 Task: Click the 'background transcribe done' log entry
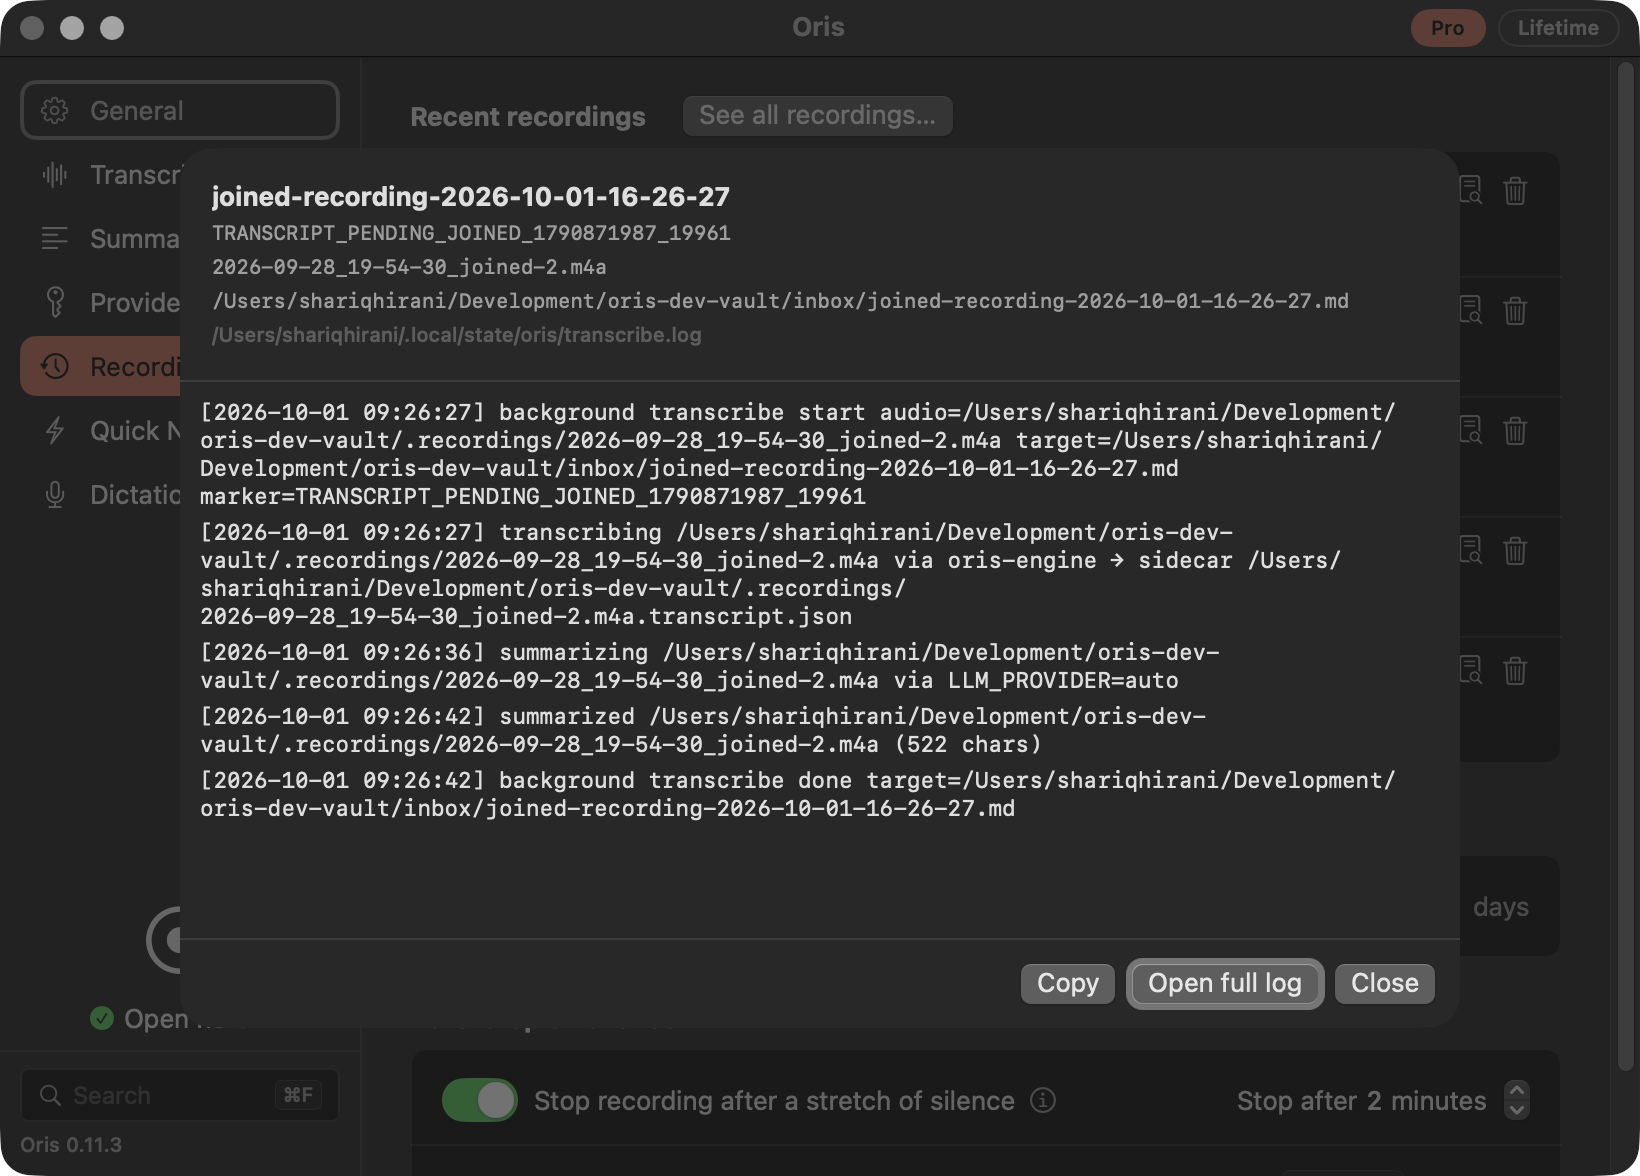pyautogui.click(x=797, y=794)
